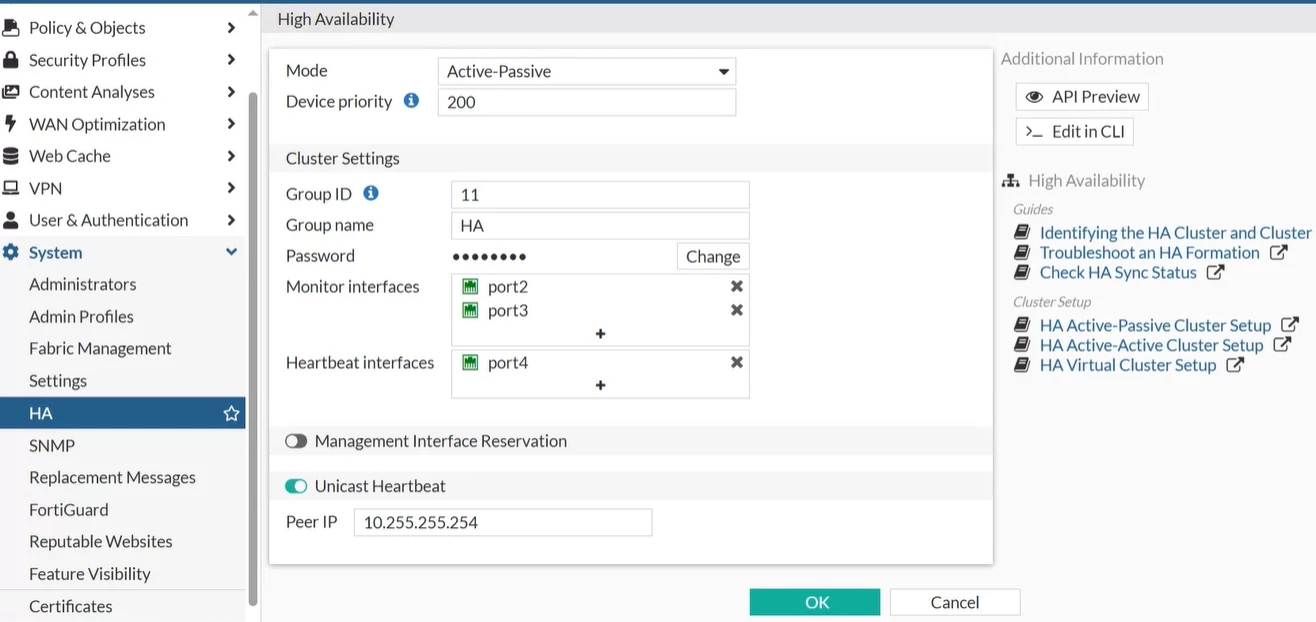This screenshot has width=1316, height=622.
Task: Open Identifying the HA Cluster guide link
Action: pos(1175,233)
